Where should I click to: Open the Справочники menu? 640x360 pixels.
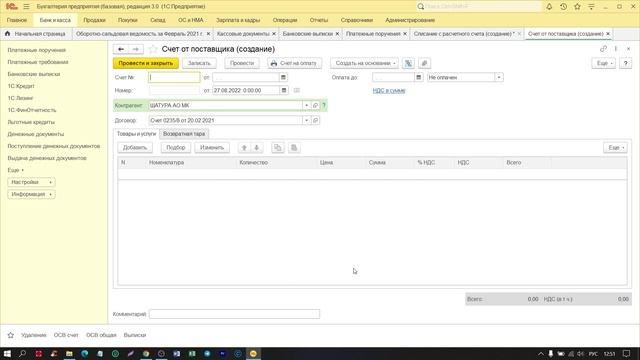tap(357, 20)
